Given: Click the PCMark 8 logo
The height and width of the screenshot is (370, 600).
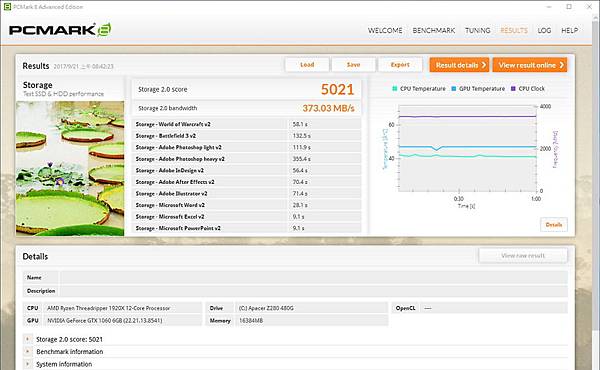Looking at the screenshot, I should (x=60, y=30).
